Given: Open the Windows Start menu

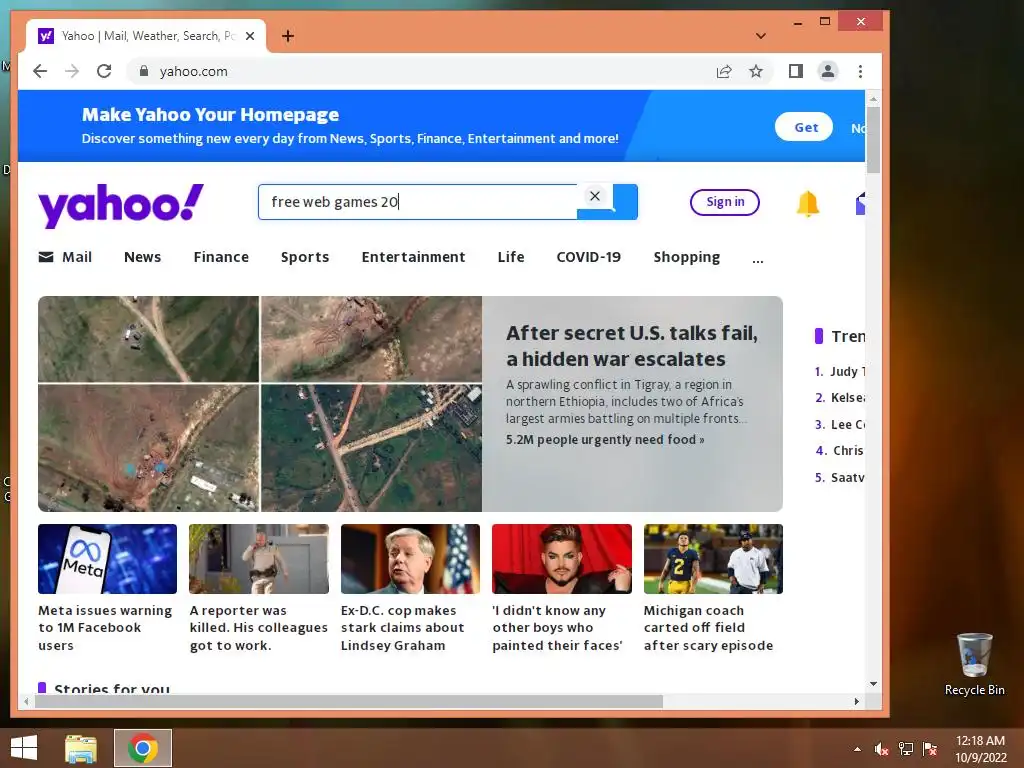Looking at the screenshot, I should pos(24,748).
